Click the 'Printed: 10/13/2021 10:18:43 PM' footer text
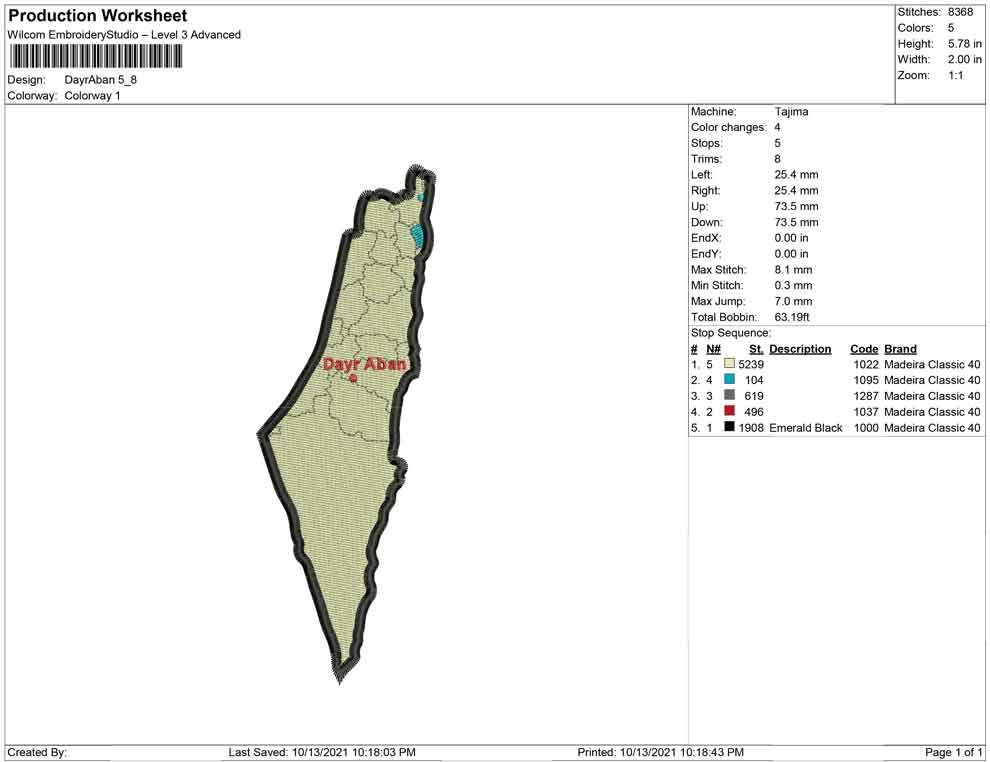Viewport: 990px width, 762px height. pos(660,752)
